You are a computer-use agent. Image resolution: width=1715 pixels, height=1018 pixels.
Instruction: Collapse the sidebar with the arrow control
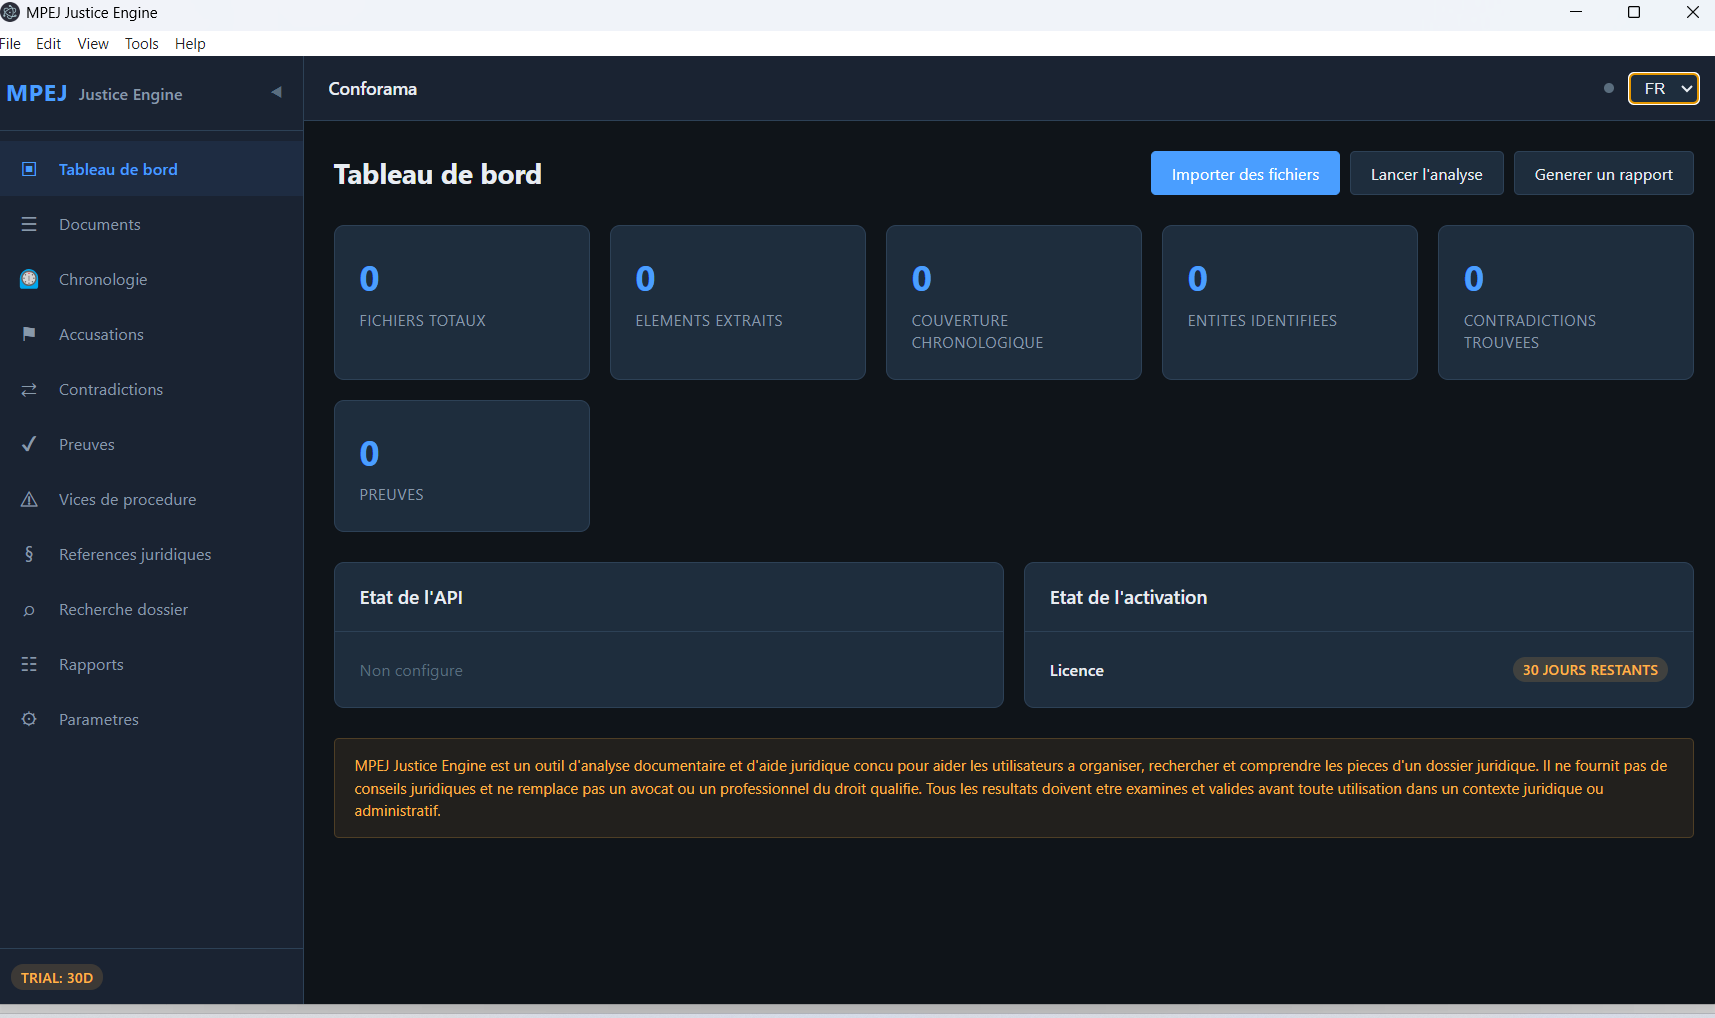click(x=276, y=91)
